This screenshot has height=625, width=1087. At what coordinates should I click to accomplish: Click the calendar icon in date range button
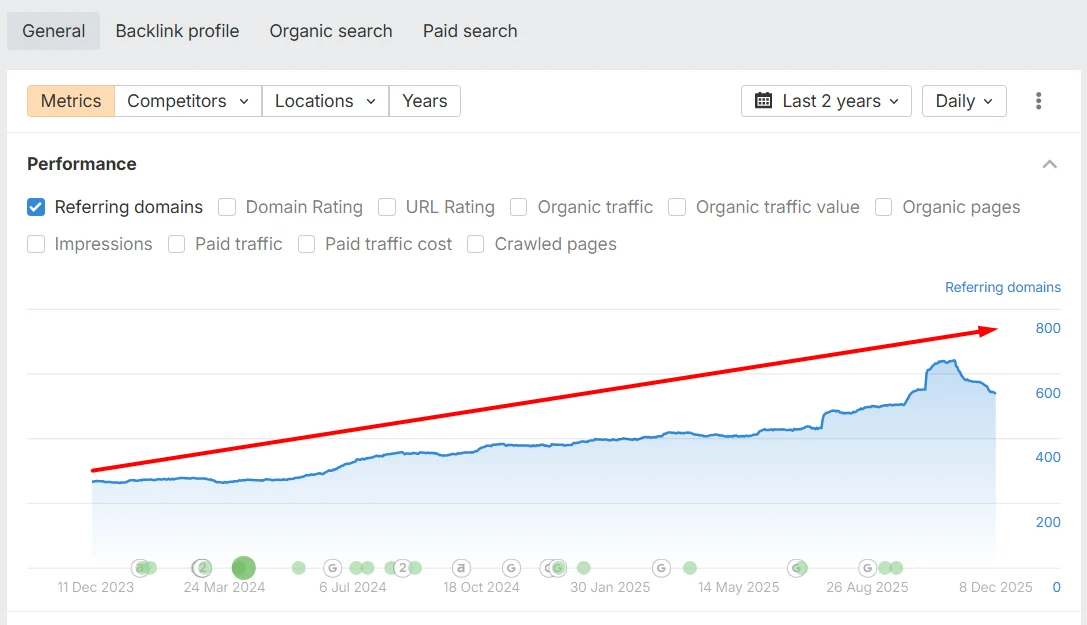coord(763,101)
